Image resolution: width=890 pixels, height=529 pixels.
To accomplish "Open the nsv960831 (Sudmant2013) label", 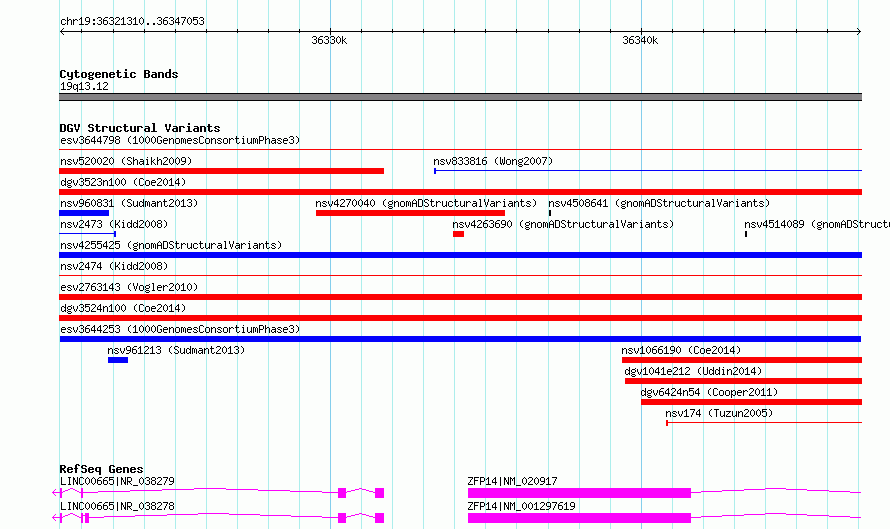I will (x=129, y=203).
